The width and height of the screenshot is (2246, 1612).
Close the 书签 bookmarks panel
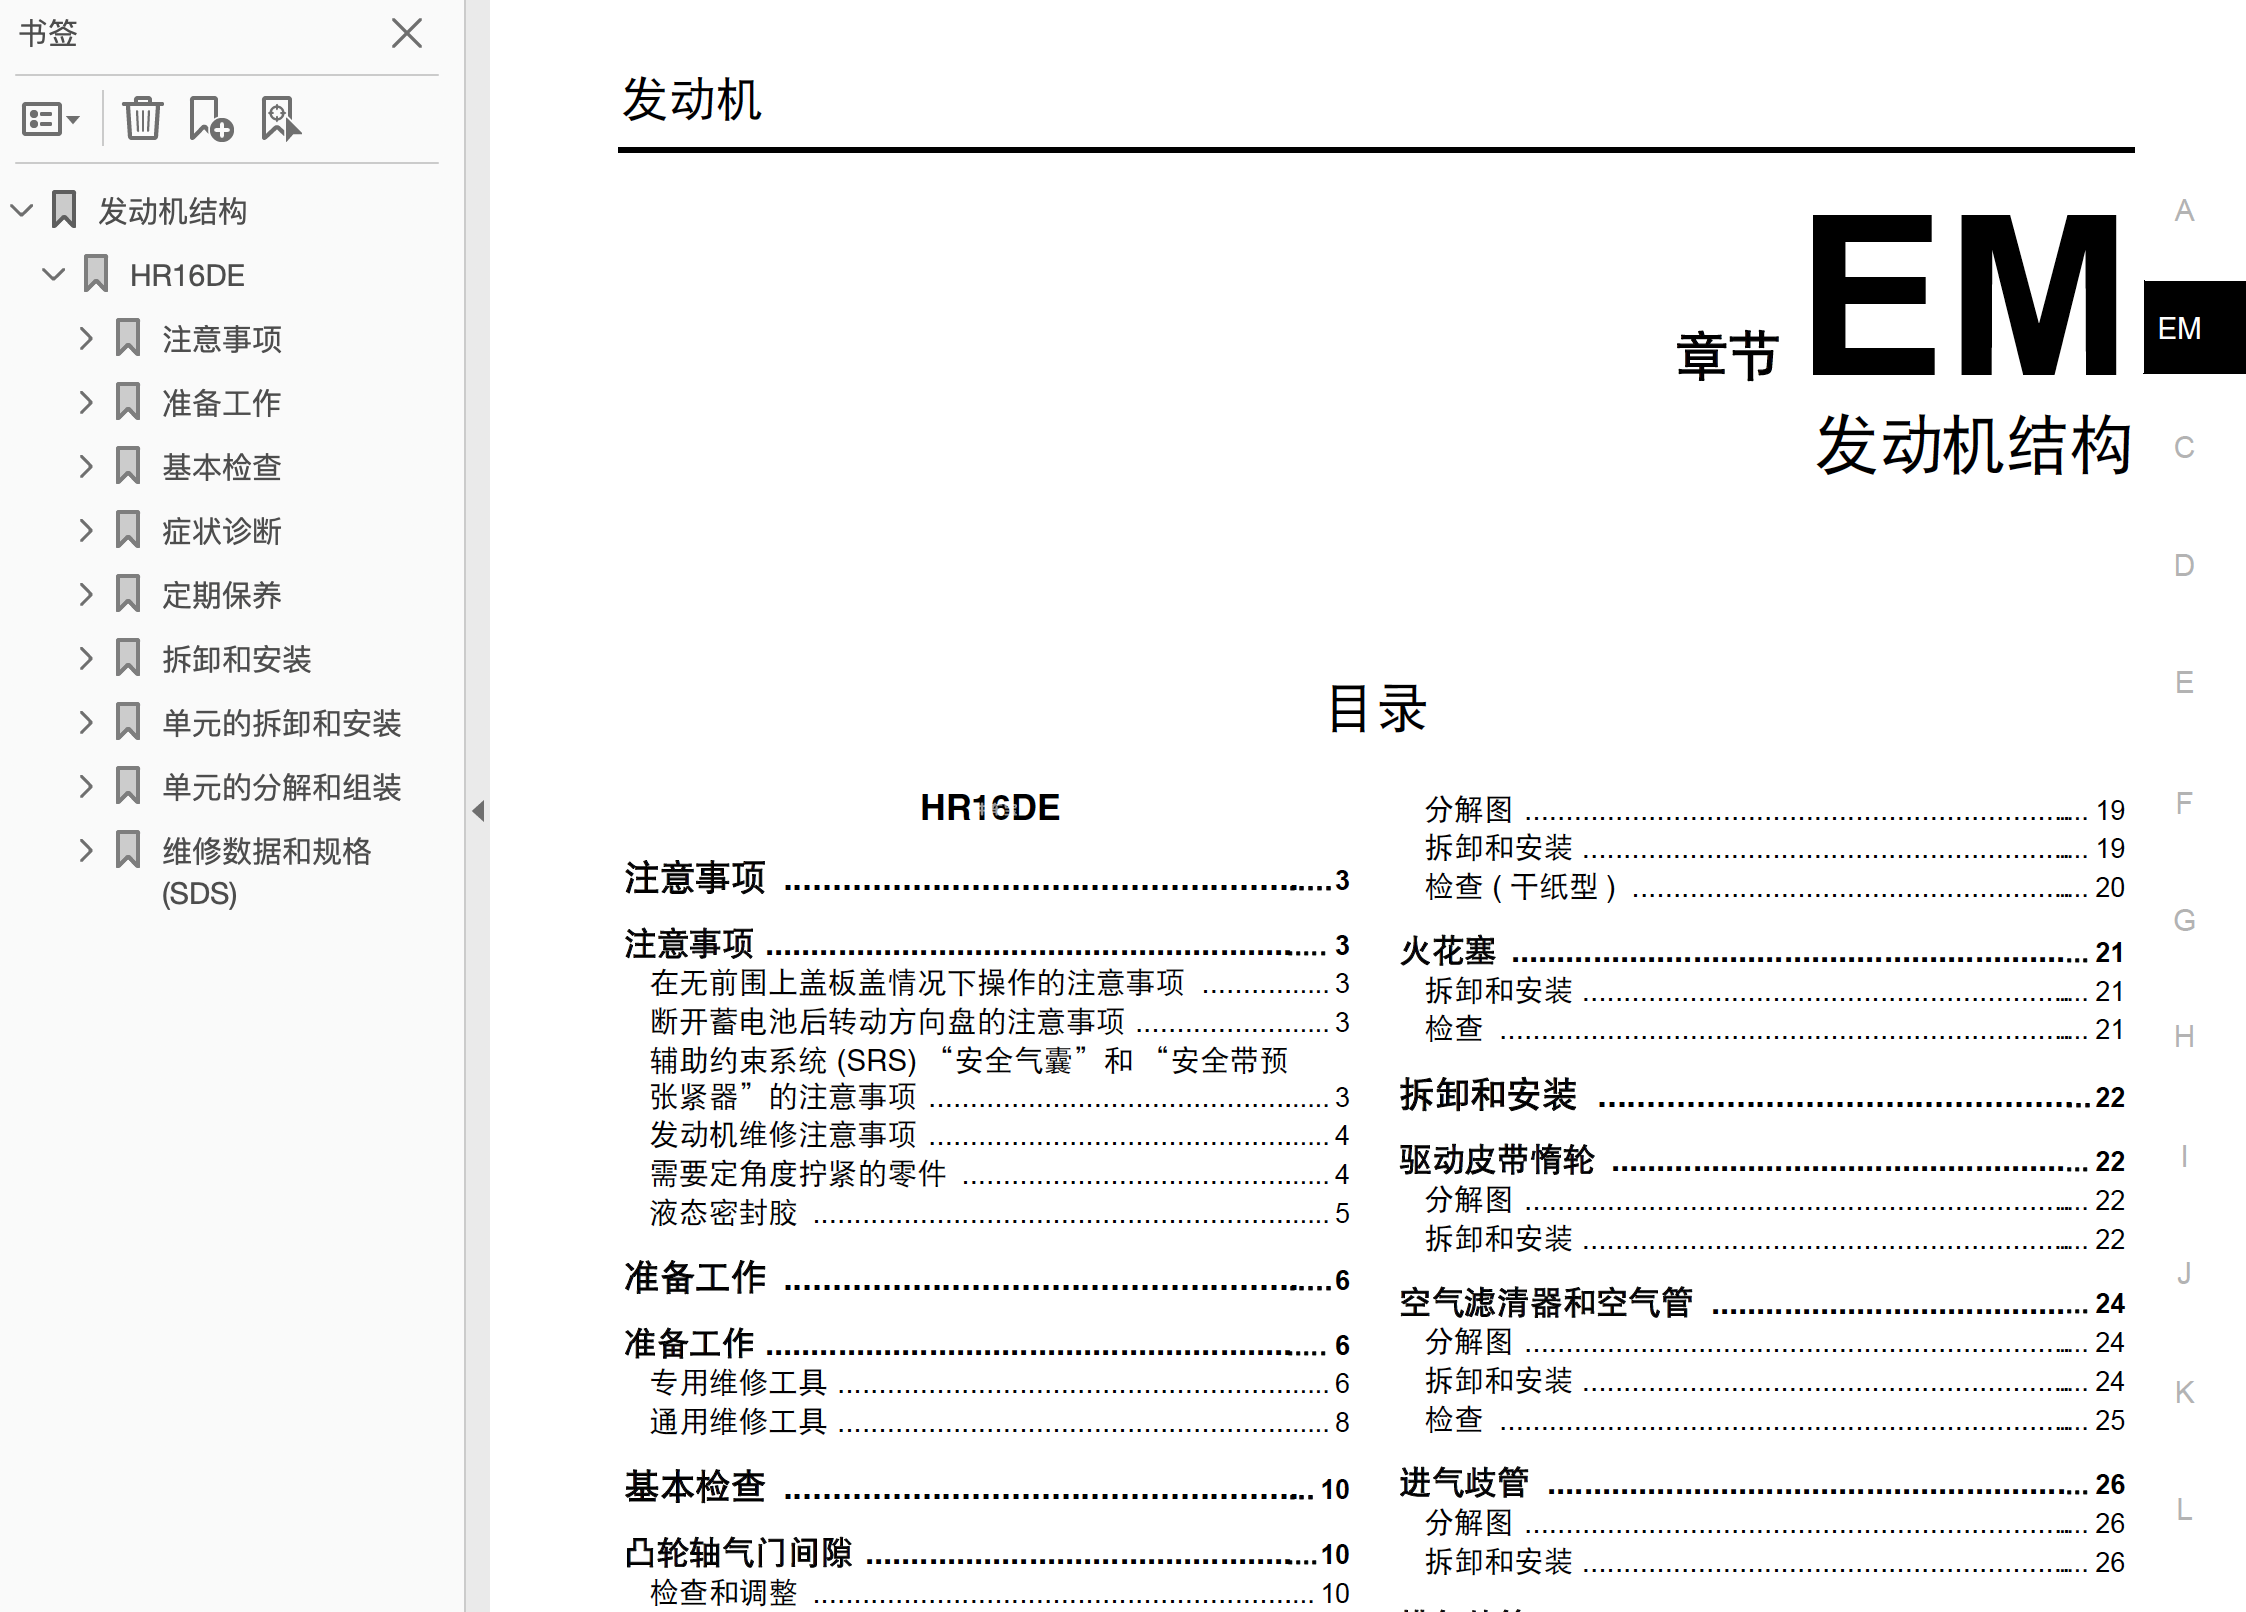pyautogui.click(x=407, y=33)
